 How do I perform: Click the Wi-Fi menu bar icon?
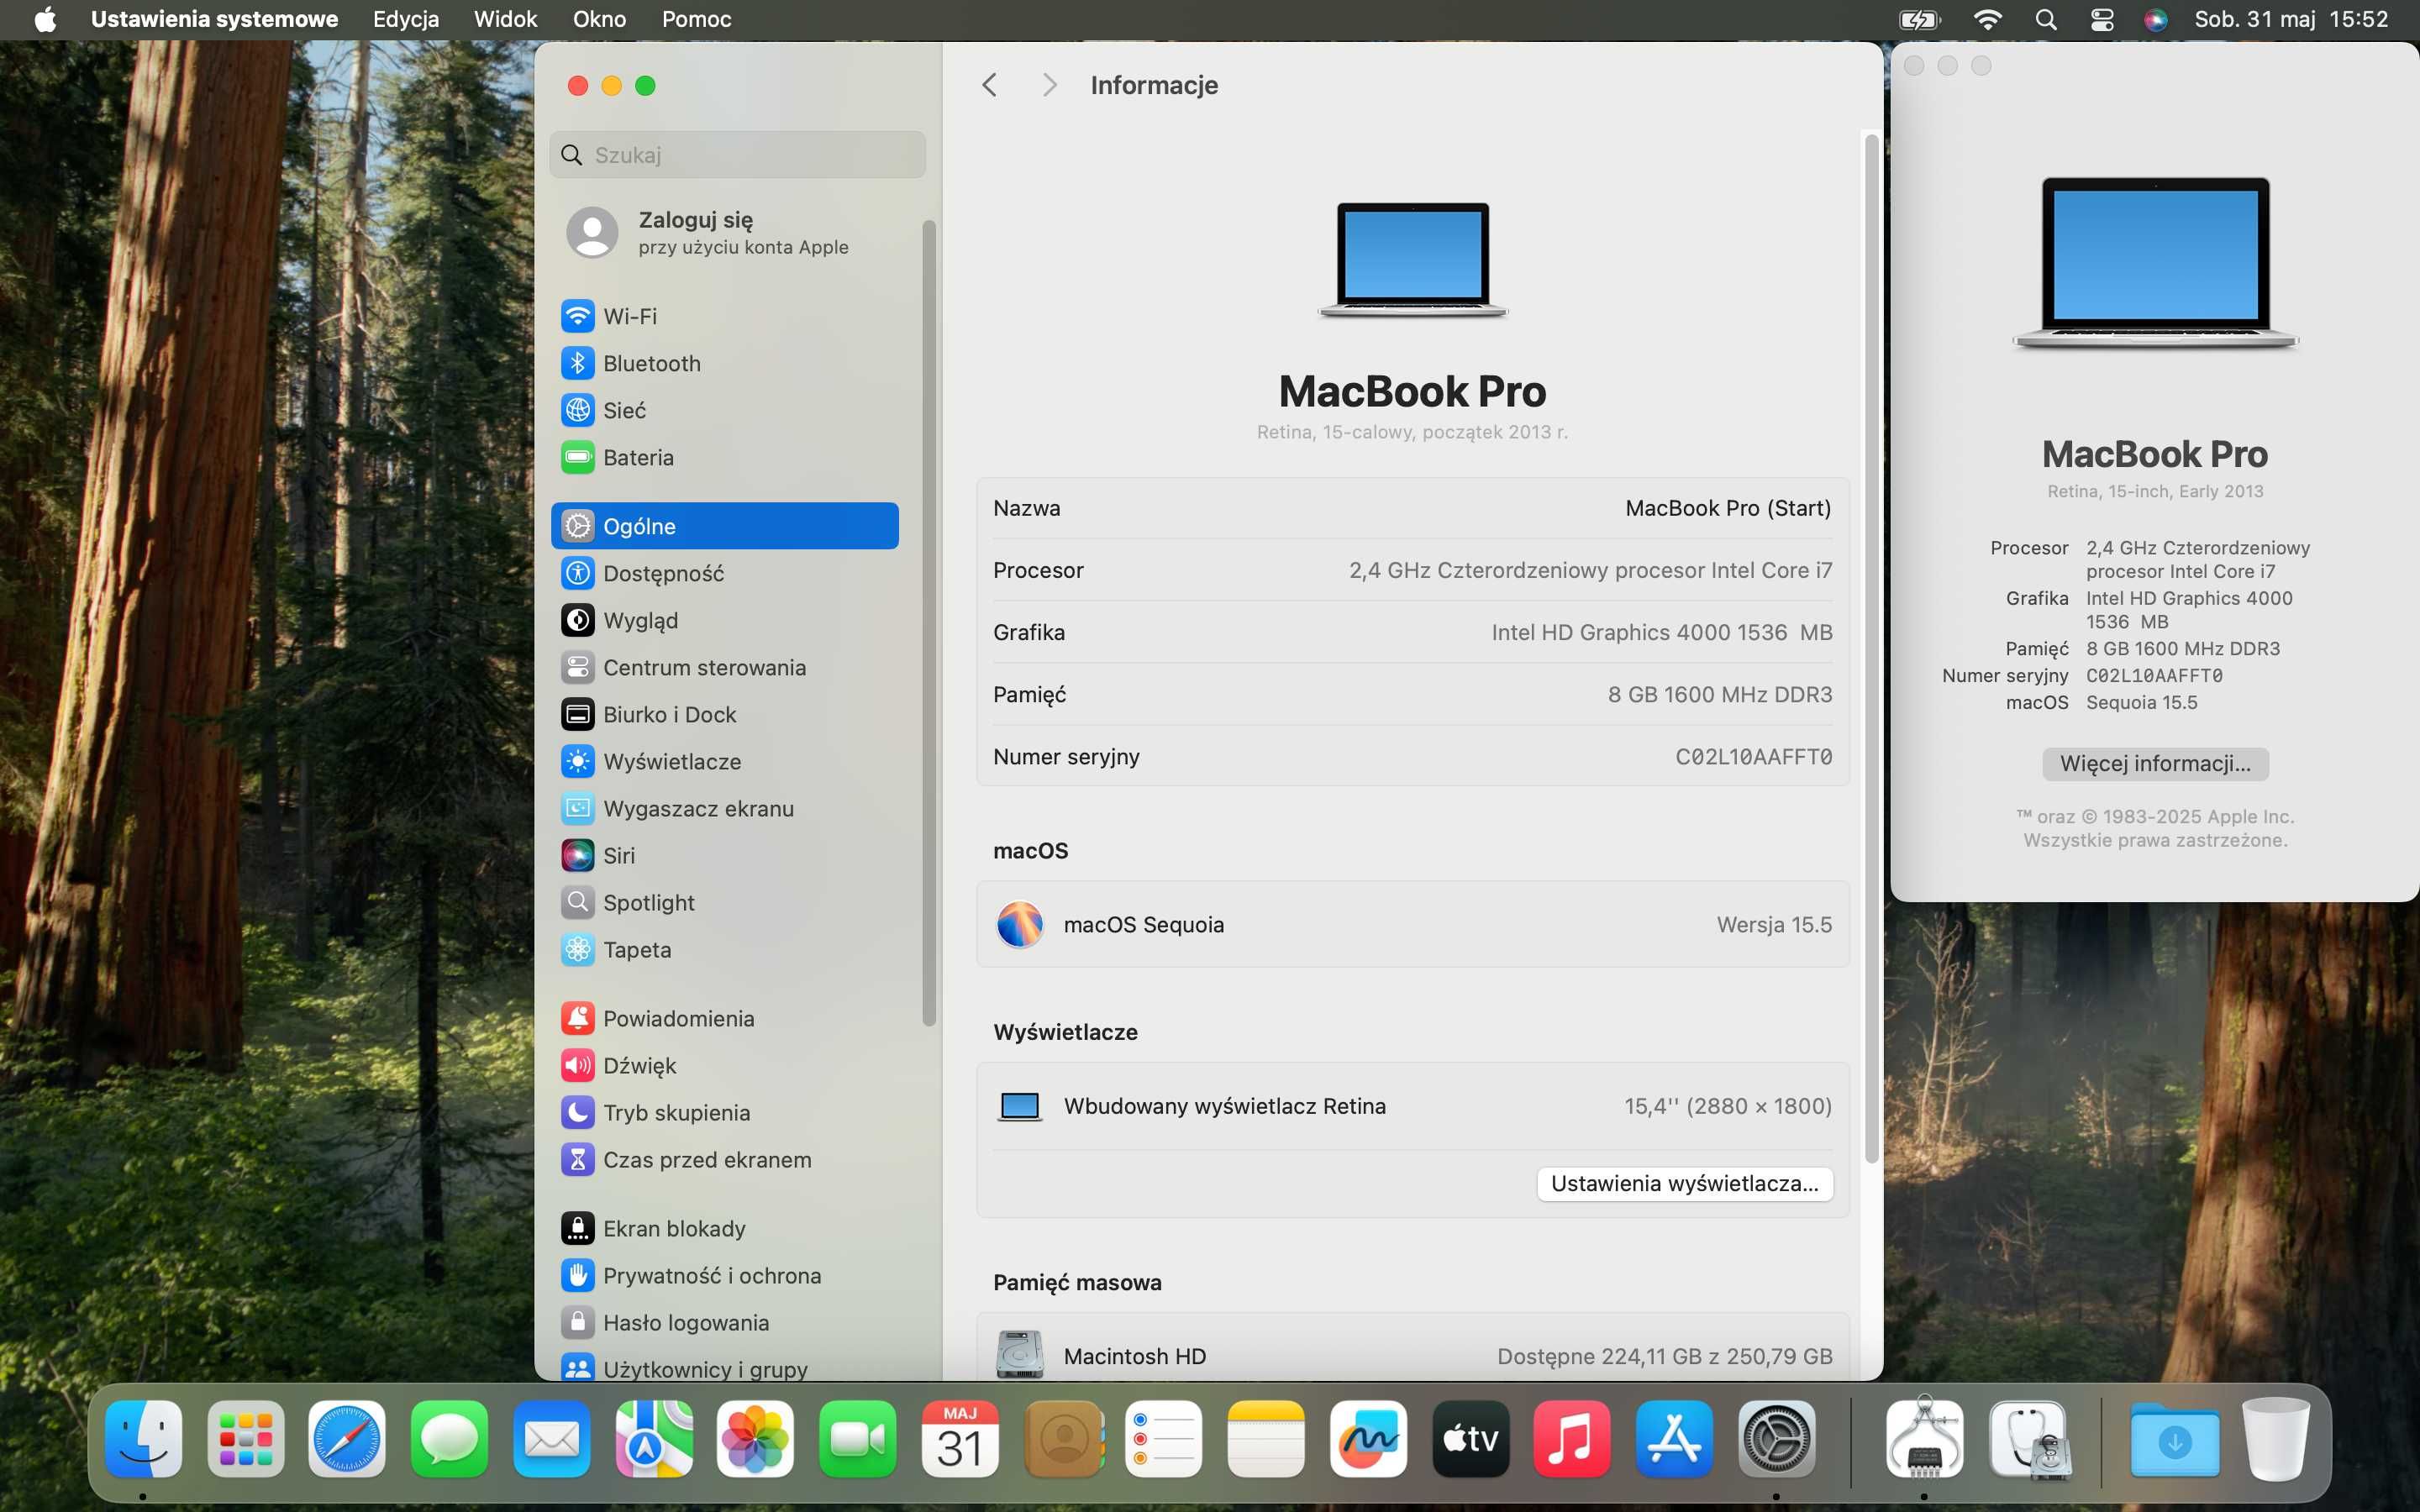coord(1987,19)
